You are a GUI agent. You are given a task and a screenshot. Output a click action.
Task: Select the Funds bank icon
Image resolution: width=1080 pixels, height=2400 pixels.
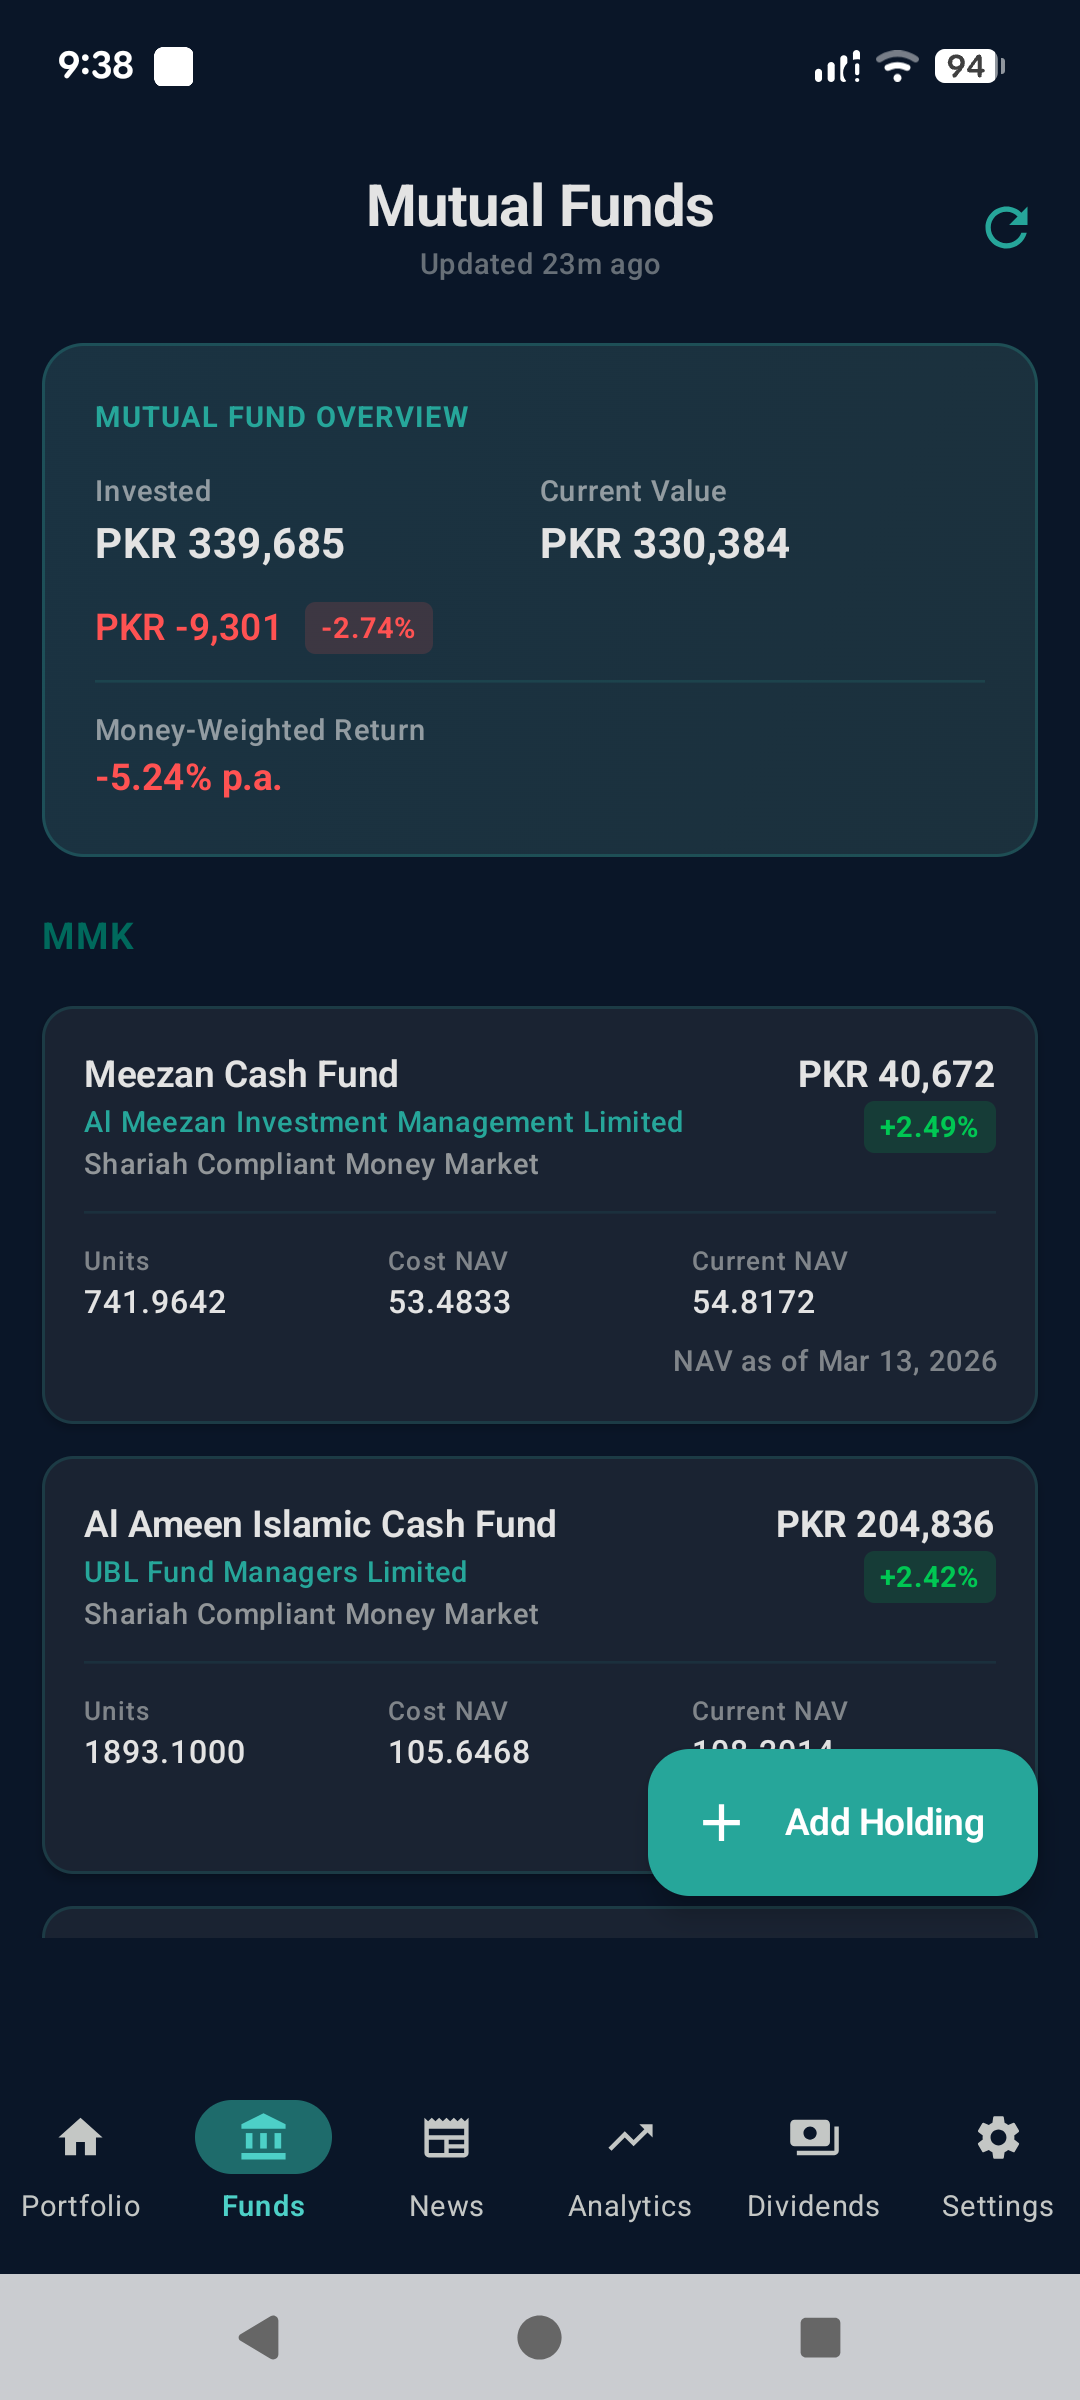pos(263,2138)
